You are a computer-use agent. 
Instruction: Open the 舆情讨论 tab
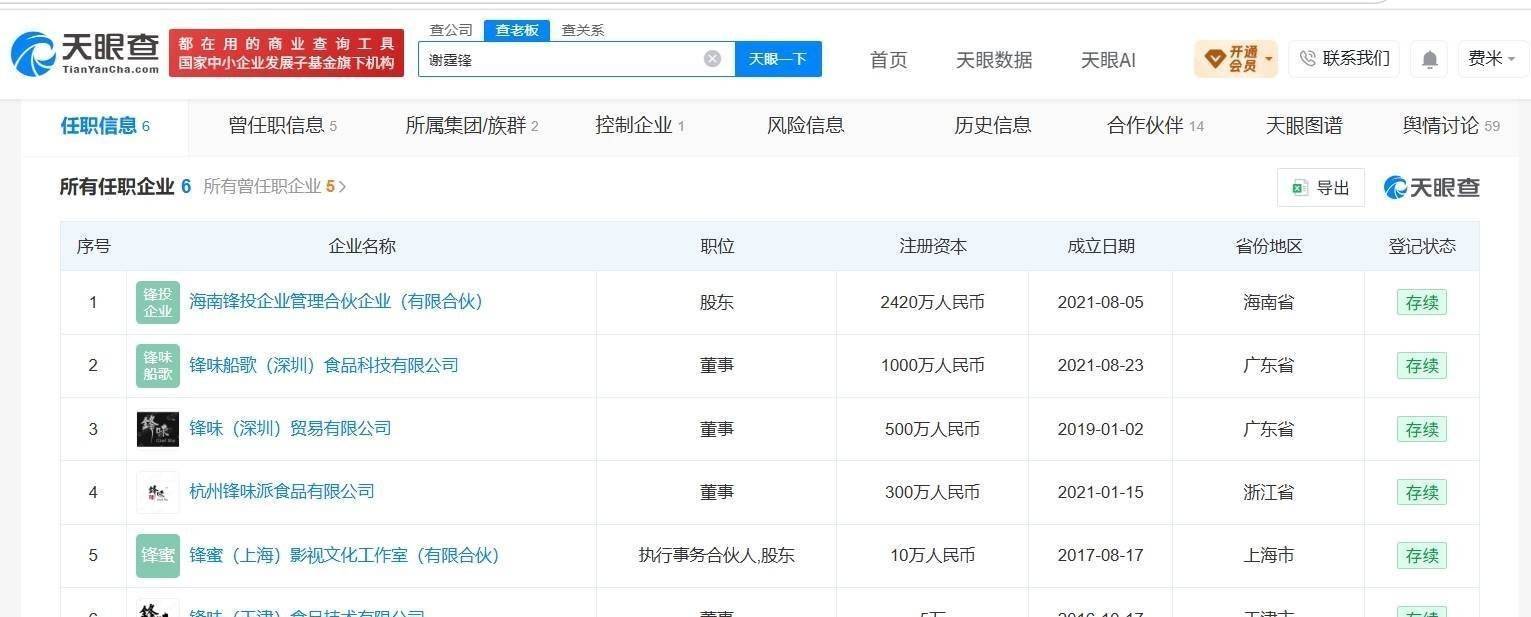click(1451, 126)
